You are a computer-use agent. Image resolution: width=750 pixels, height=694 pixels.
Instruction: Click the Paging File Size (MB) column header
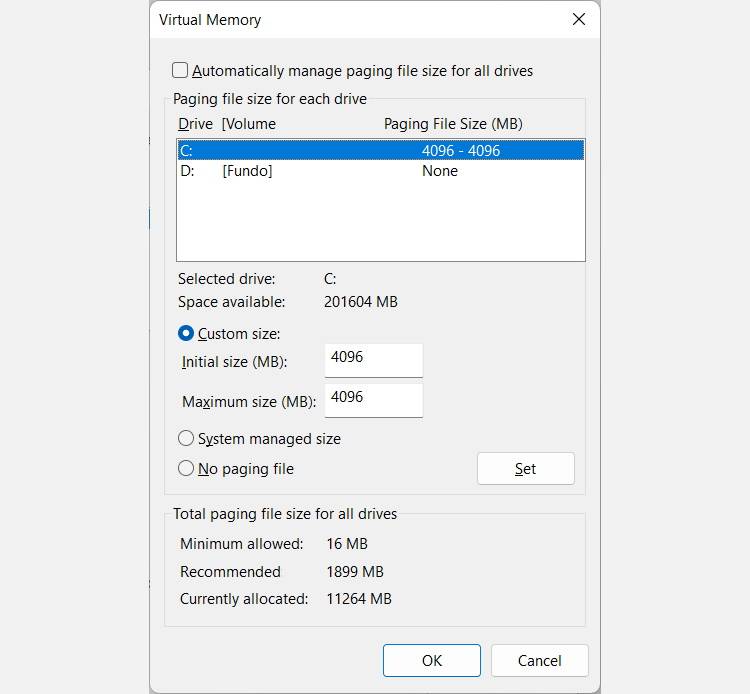(x=453, y=124)
